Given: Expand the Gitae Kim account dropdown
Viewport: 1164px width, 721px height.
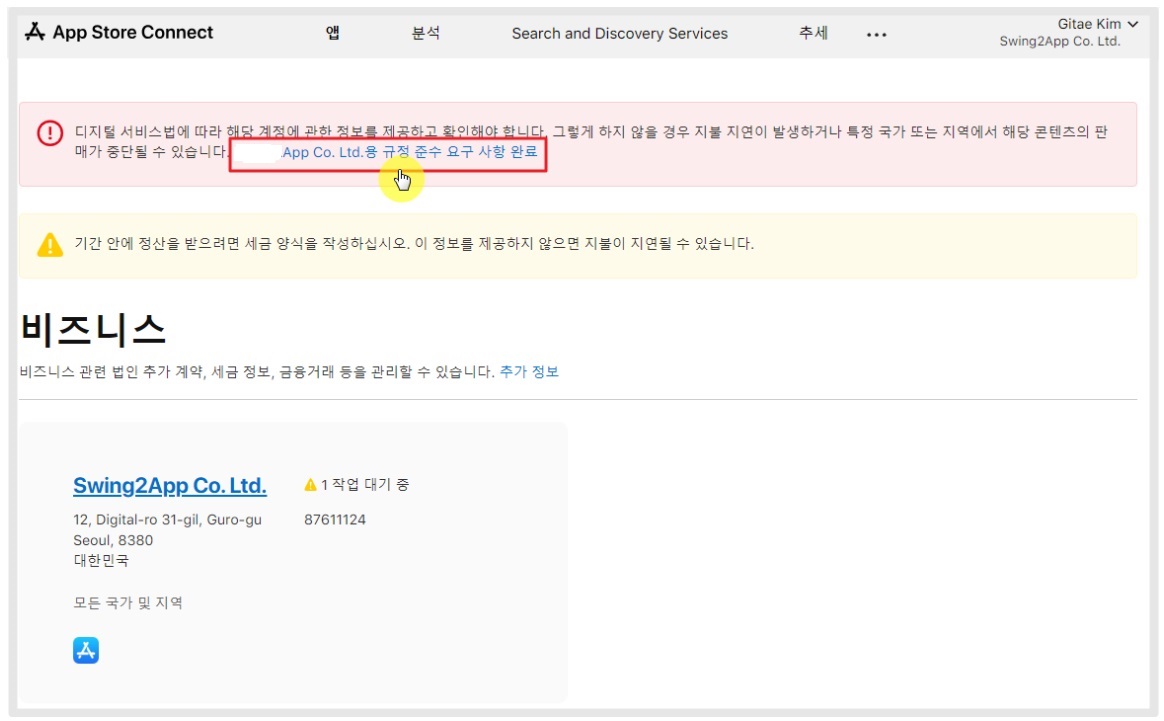Looking at the screenshot, I should (1097, 24).
